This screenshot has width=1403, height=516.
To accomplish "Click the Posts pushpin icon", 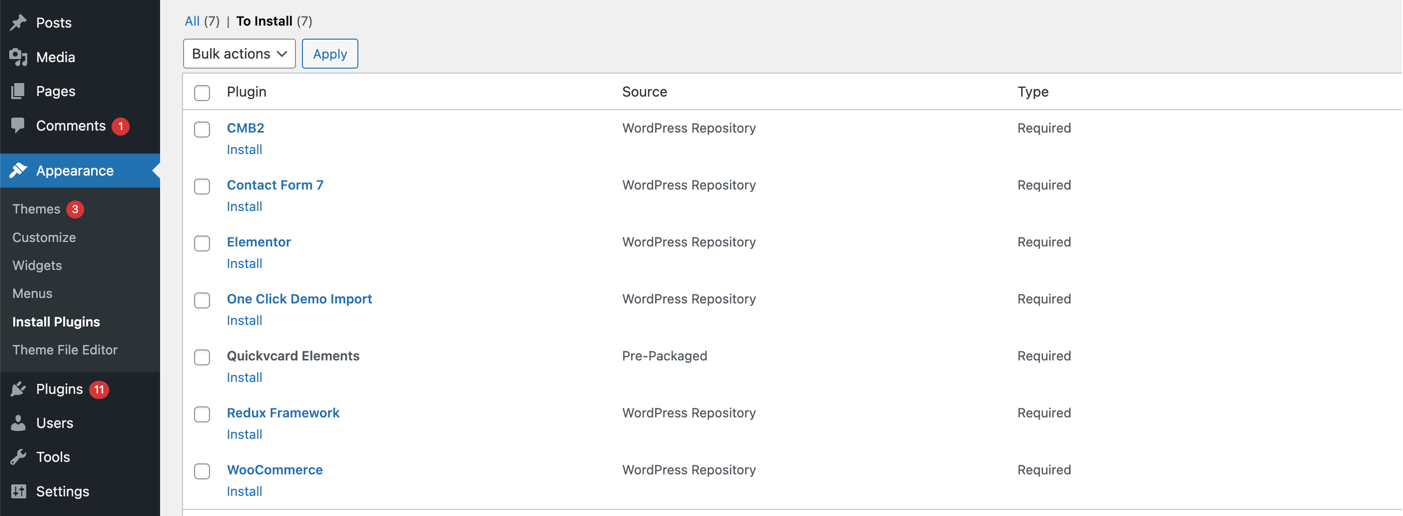I will tap(18, 23).
